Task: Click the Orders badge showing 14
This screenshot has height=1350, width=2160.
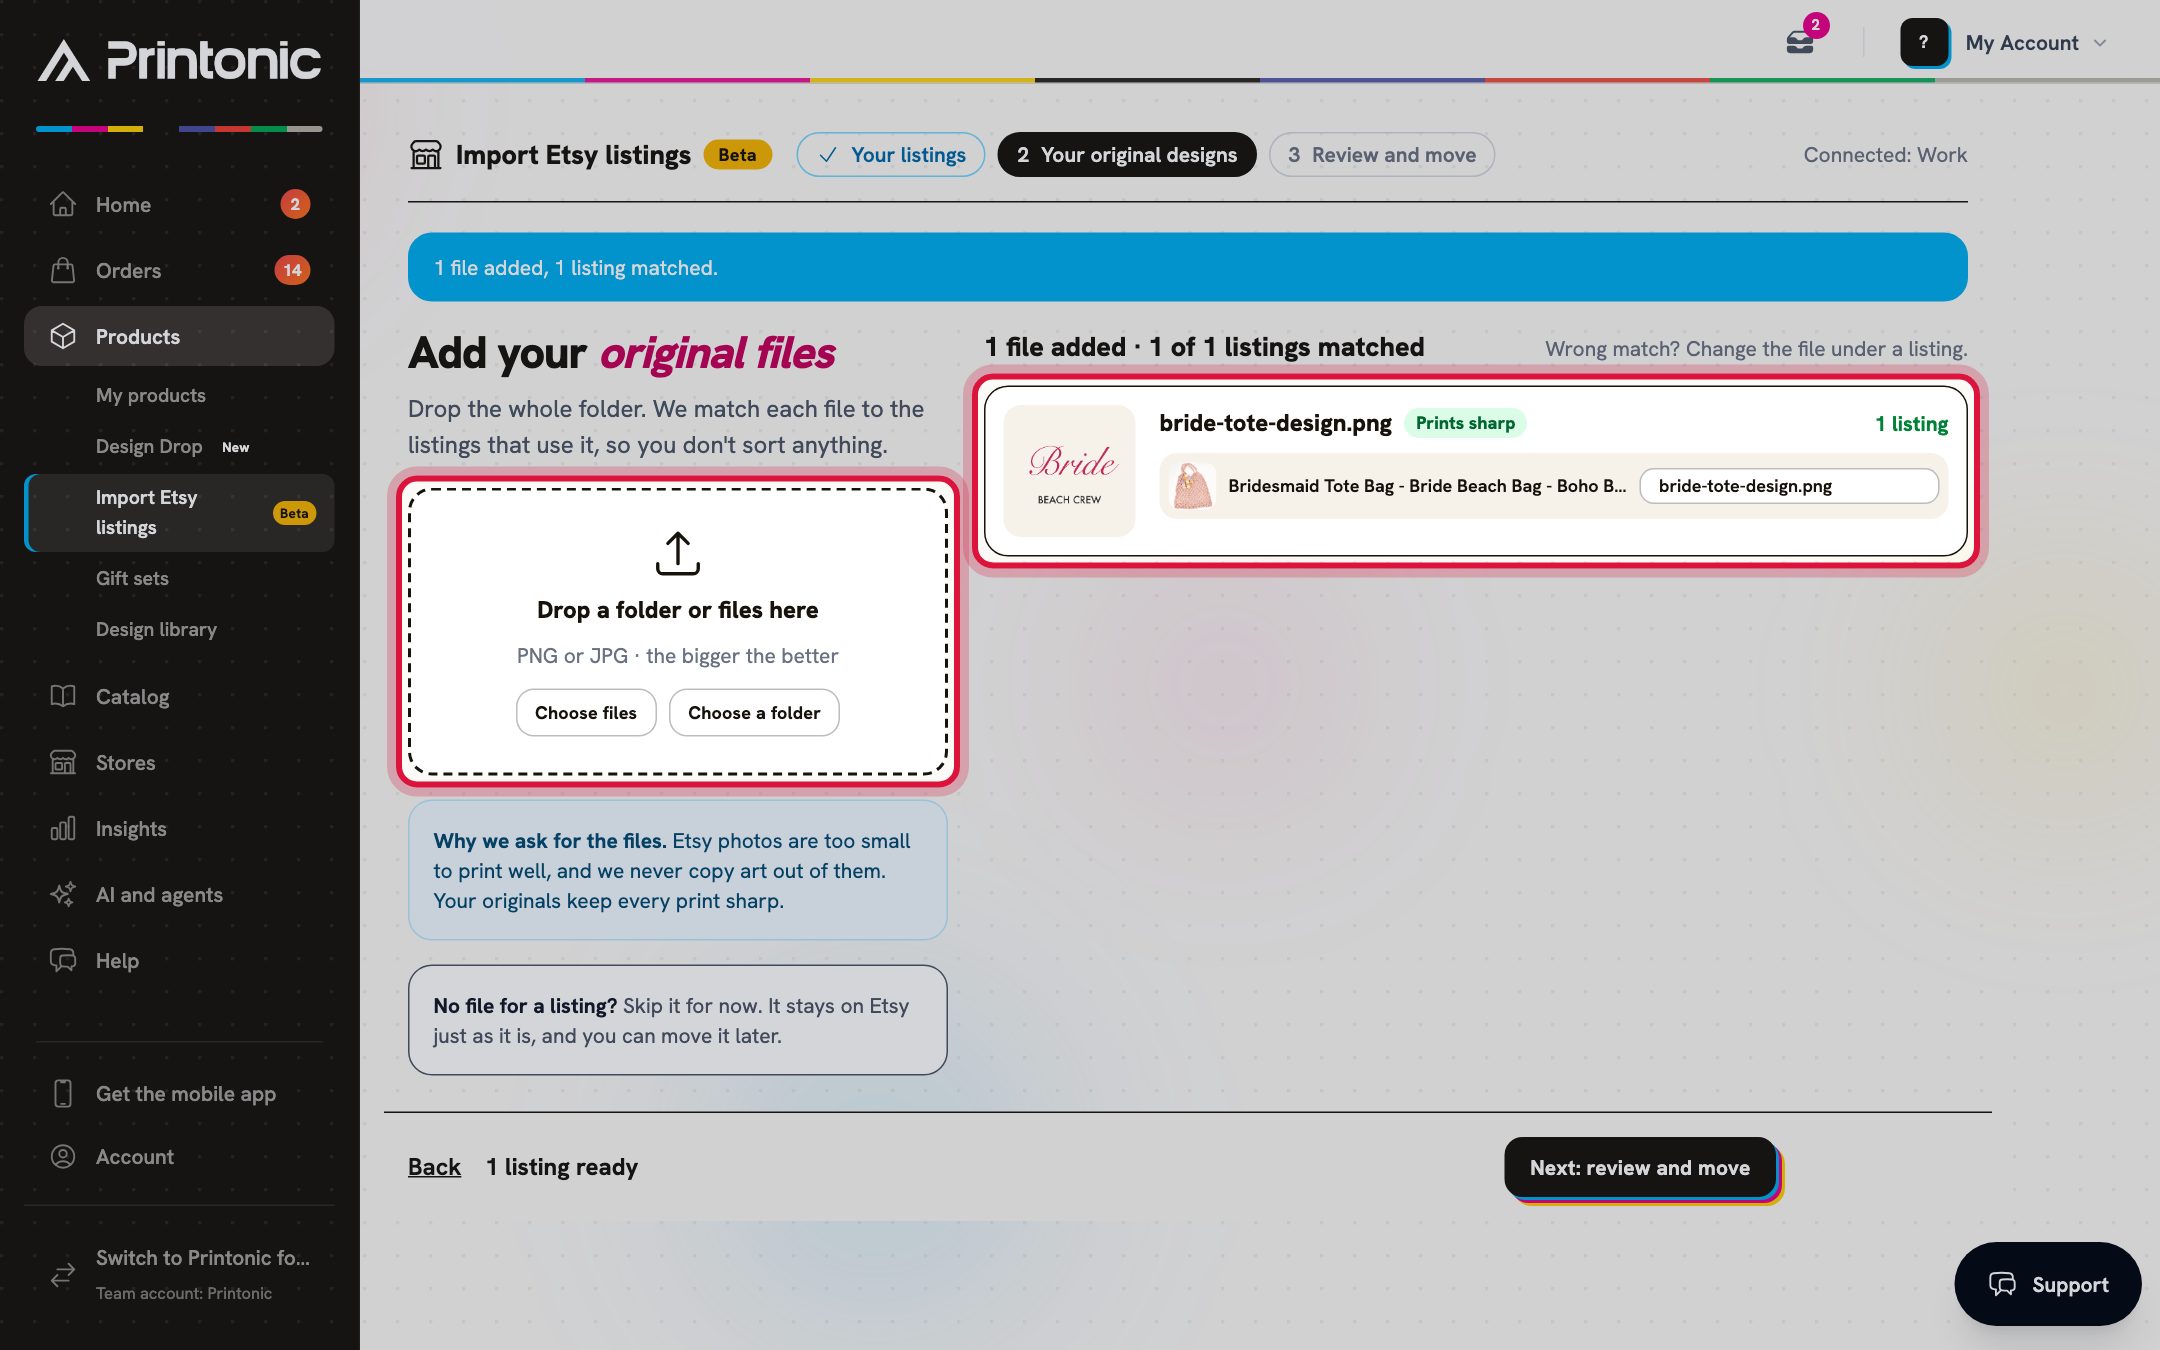Action: (x=292, y=270)
